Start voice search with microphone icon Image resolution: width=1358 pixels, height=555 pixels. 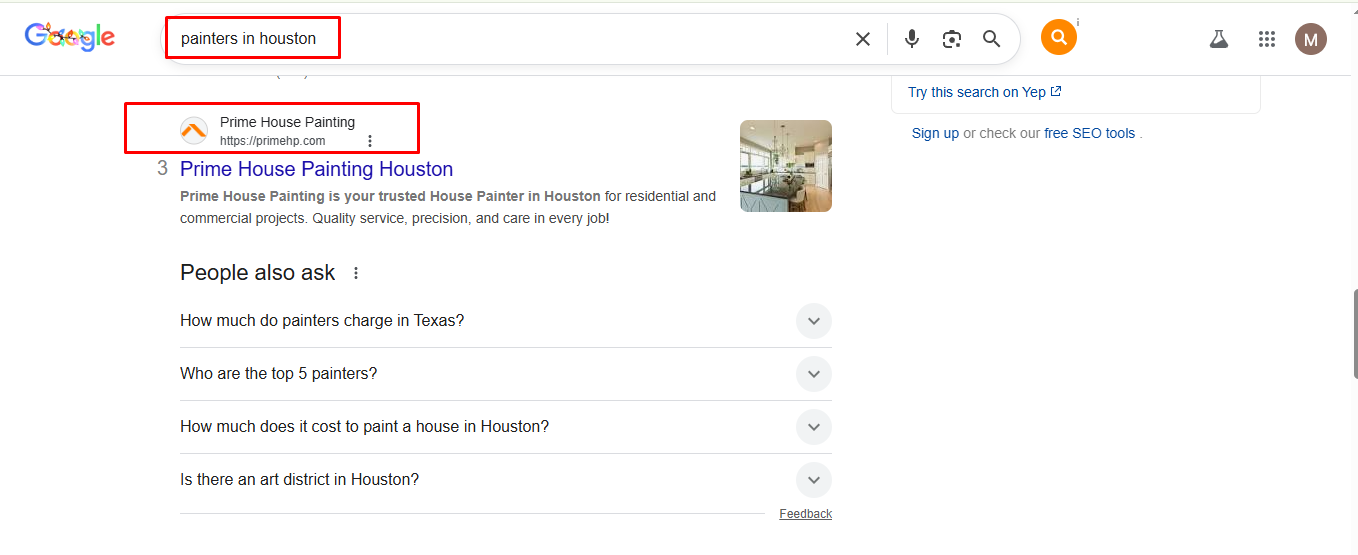tap(911, 39)
